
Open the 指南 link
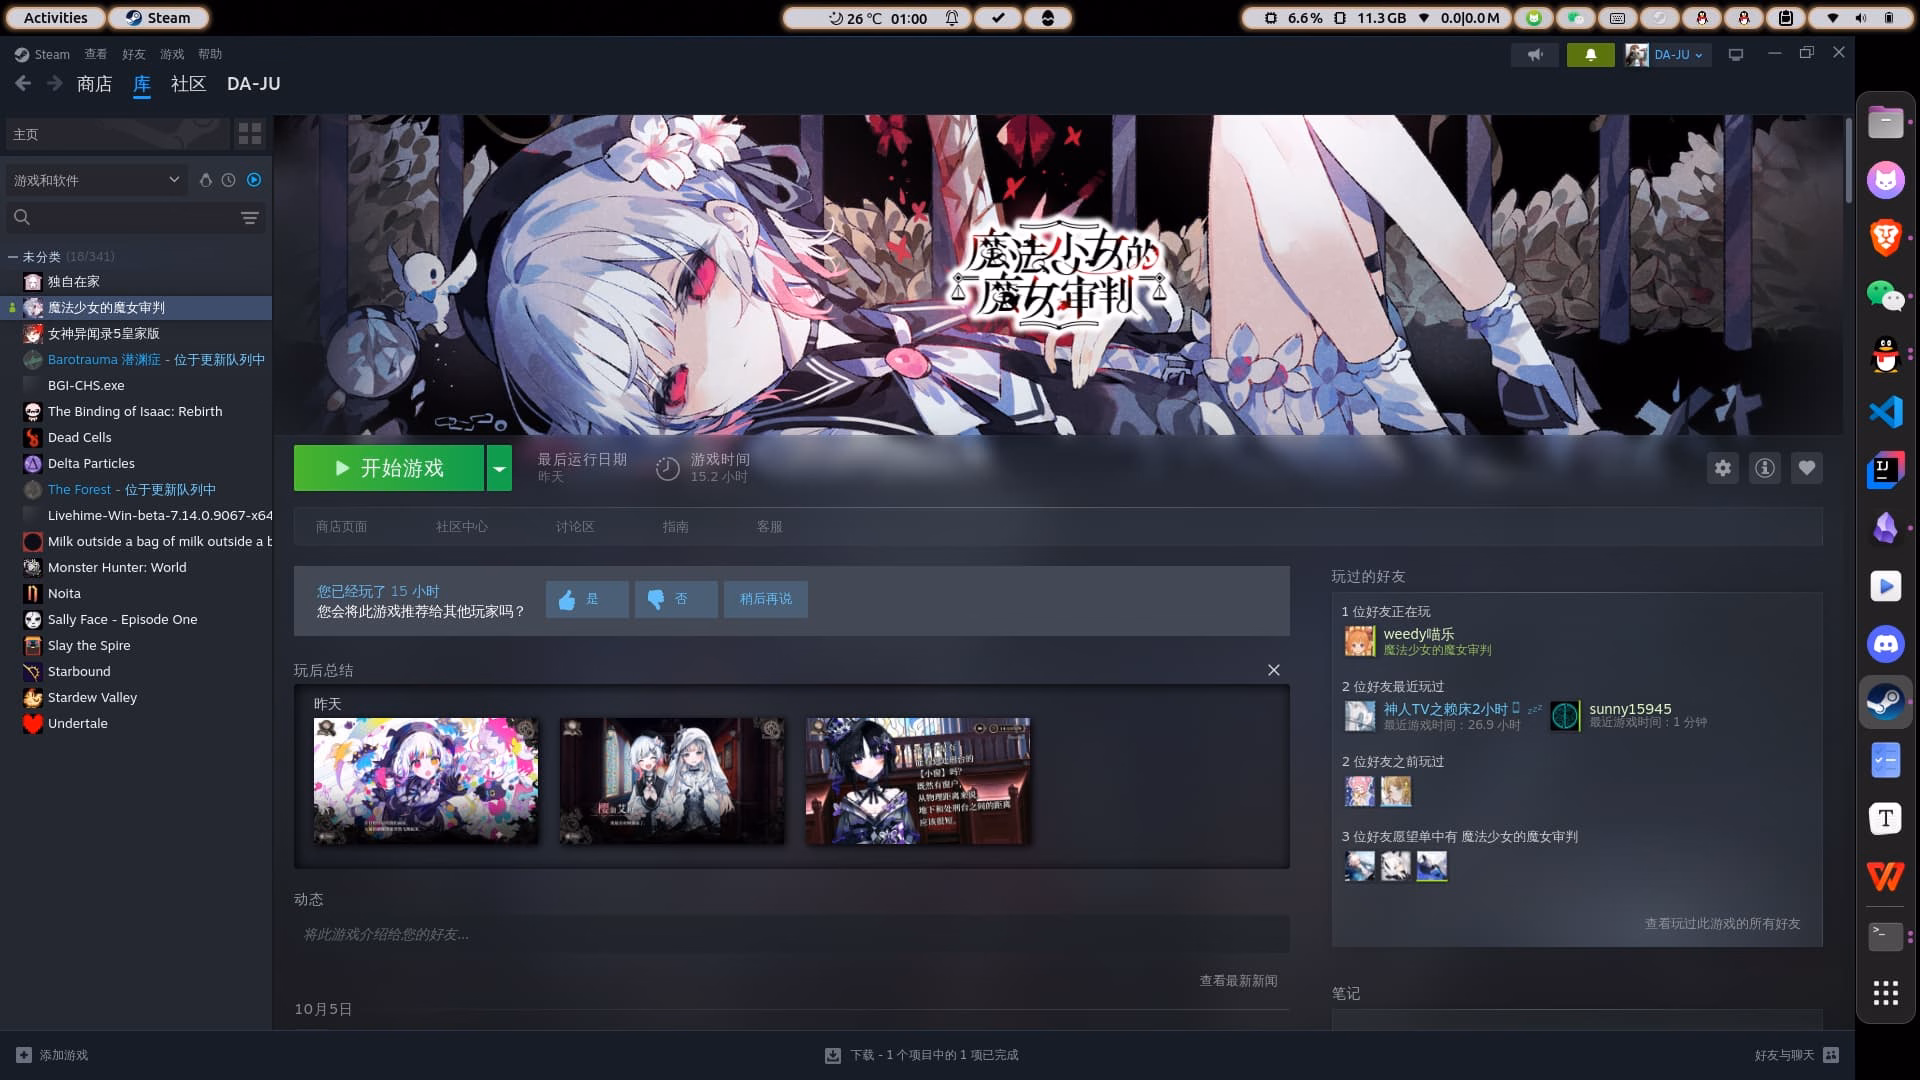[675, 527]
